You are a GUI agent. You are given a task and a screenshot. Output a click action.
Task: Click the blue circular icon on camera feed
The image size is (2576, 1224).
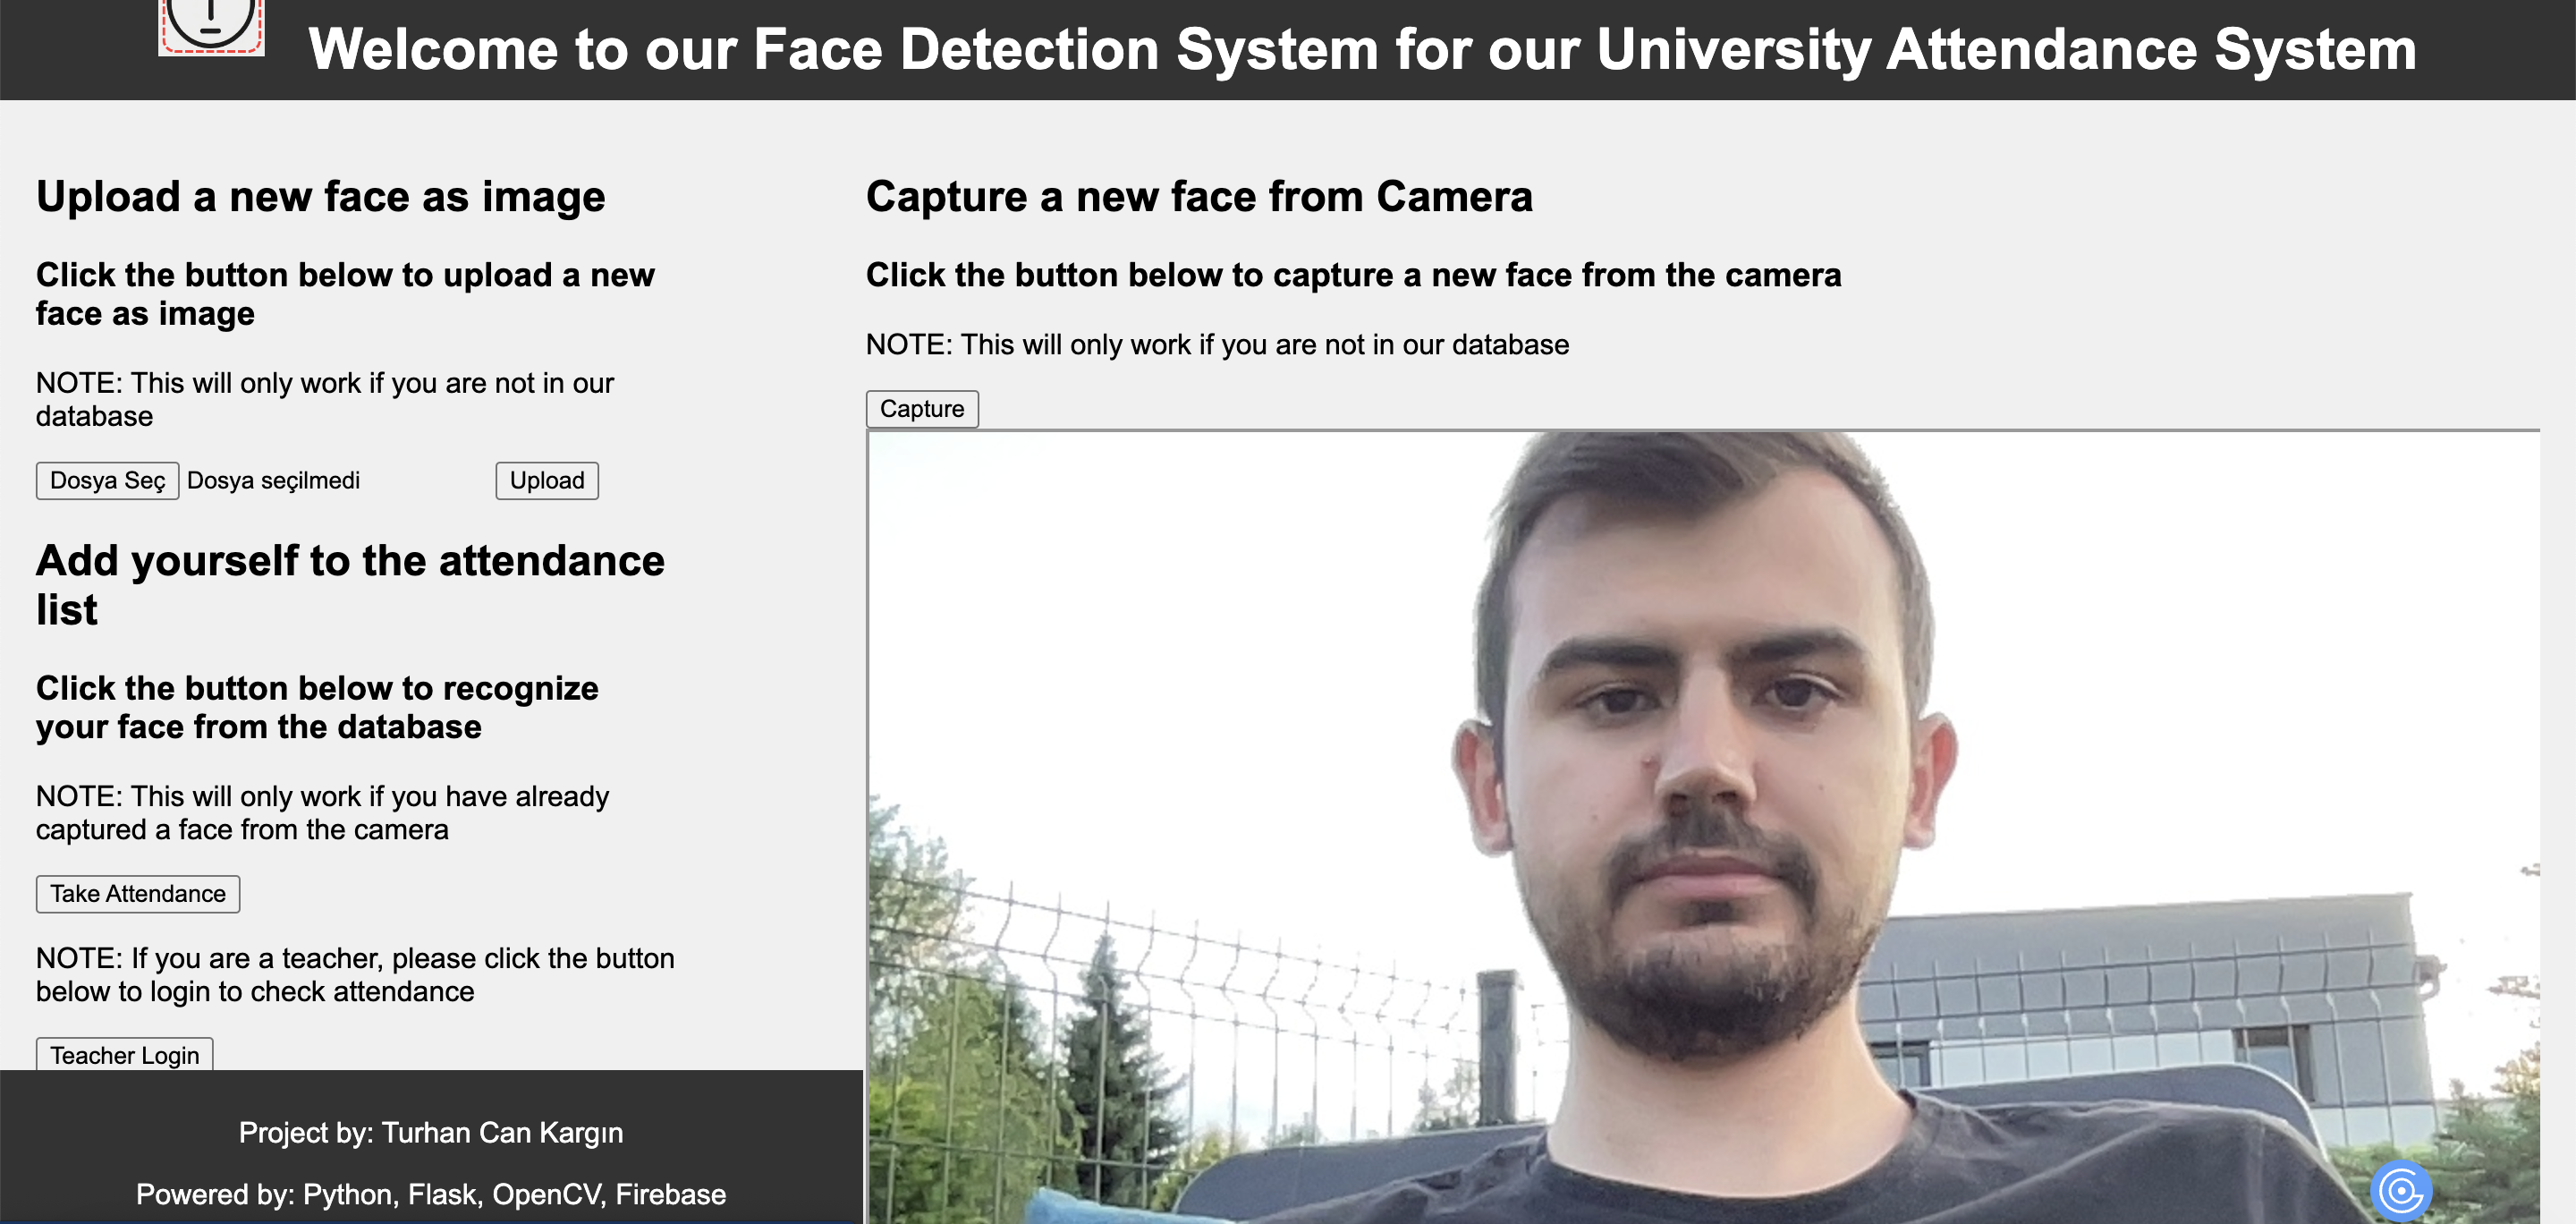point(2400,1190)
